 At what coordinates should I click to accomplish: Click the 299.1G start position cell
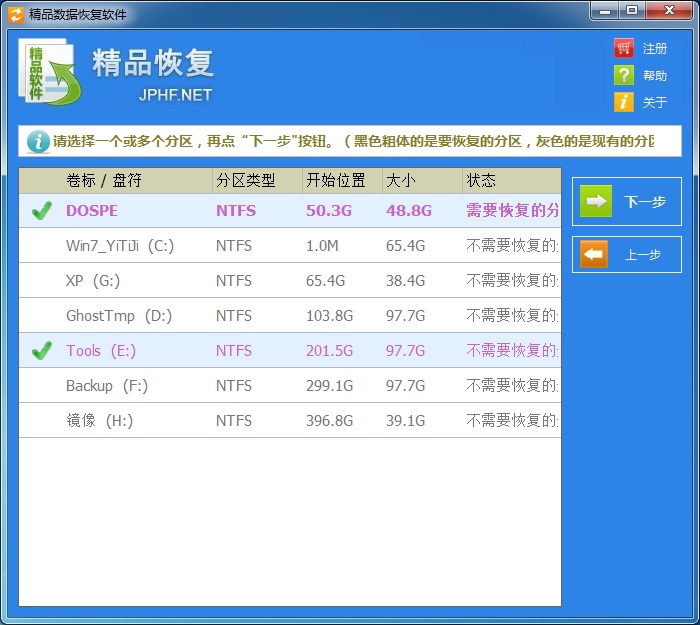point(329,386)
